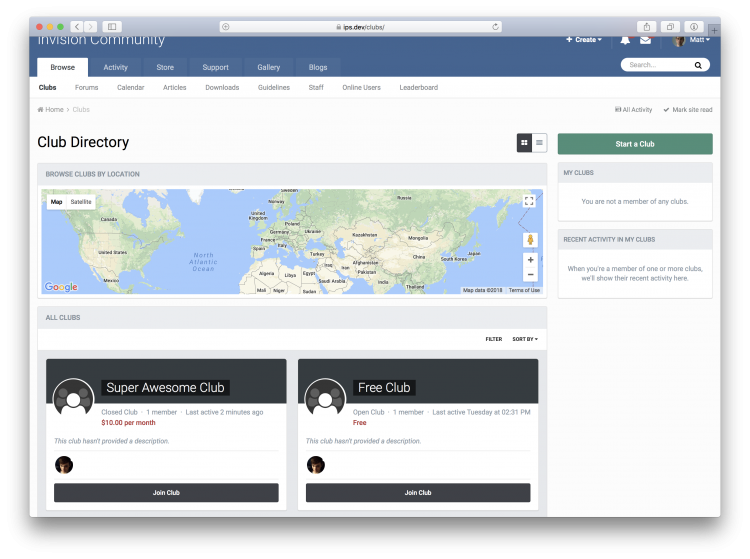
Task: Show all tabs overview icon
Action: pyautogui.click(x=670, y=27)
